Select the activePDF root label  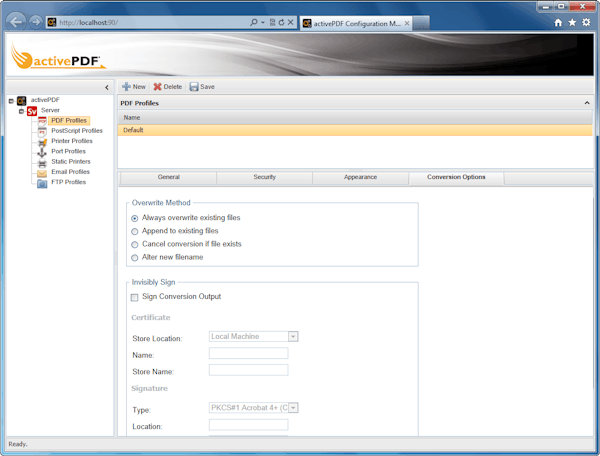click(x=45, y=100)
